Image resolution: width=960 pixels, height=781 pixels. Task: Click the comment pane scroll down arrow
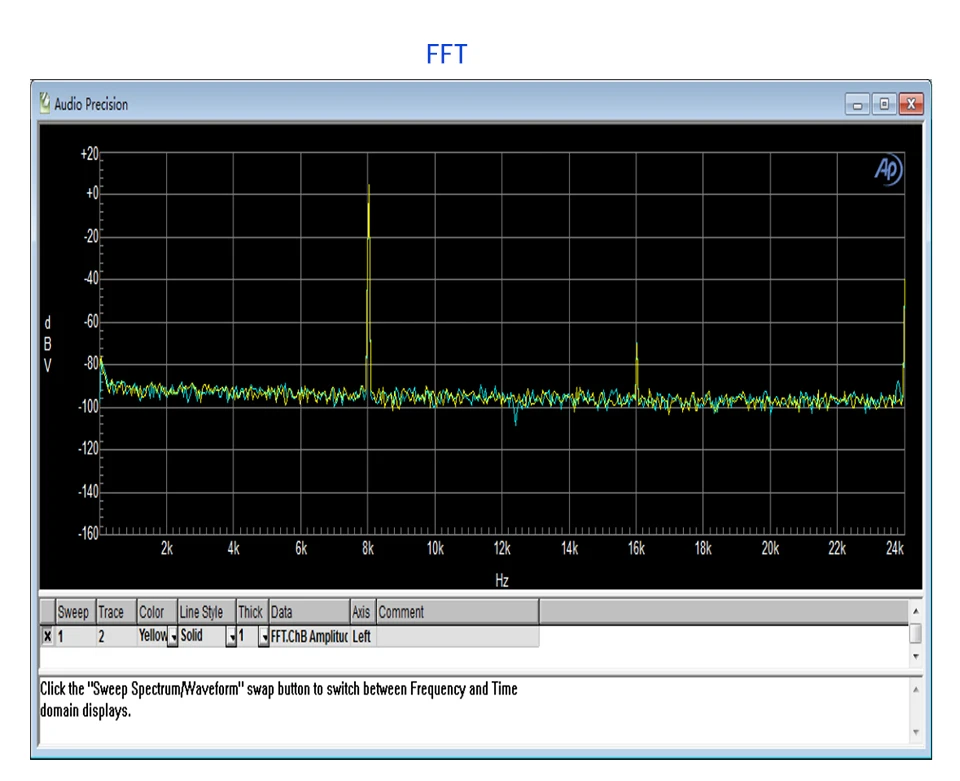point(916,732)
